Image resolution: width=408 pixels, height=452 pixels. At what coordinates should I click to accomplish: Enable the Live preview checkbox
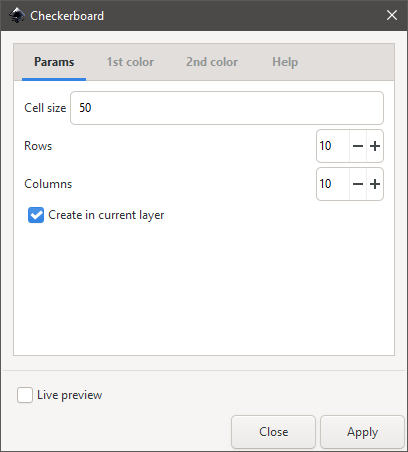pyautogui.click(x=25, y=395)
